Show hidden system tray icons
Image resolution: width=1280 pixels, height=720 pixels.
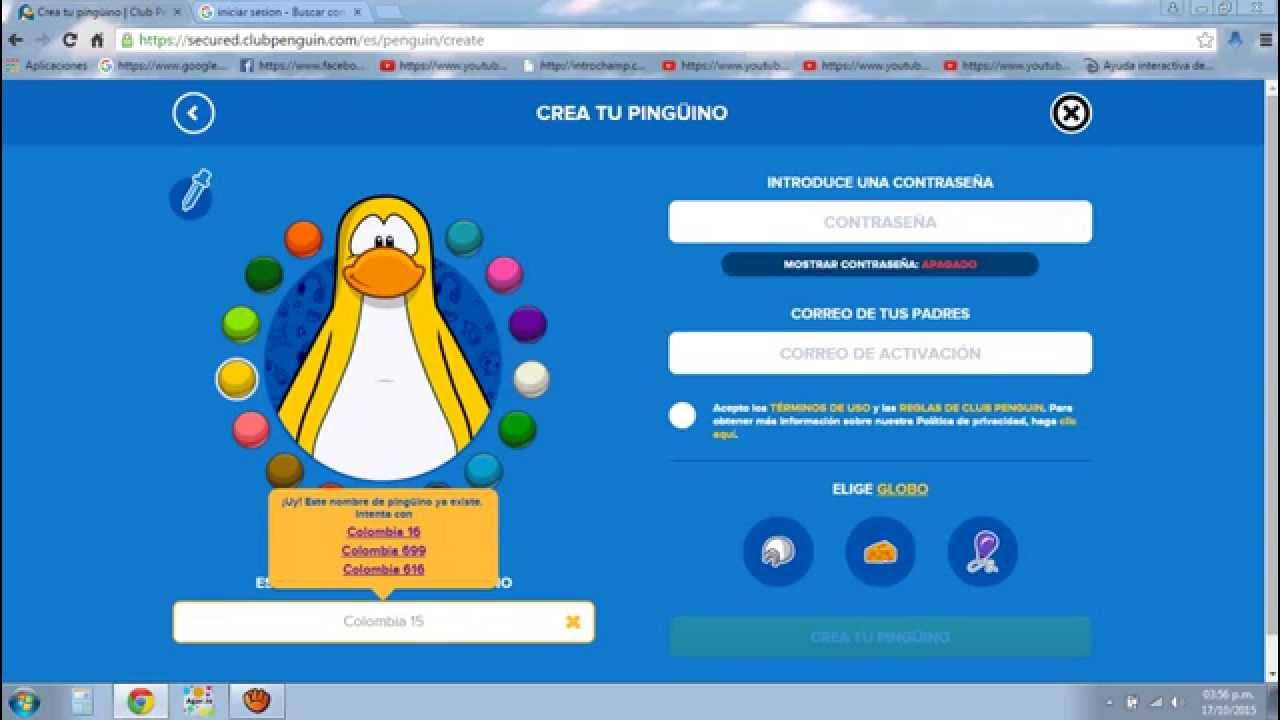tap(1109, 702)
